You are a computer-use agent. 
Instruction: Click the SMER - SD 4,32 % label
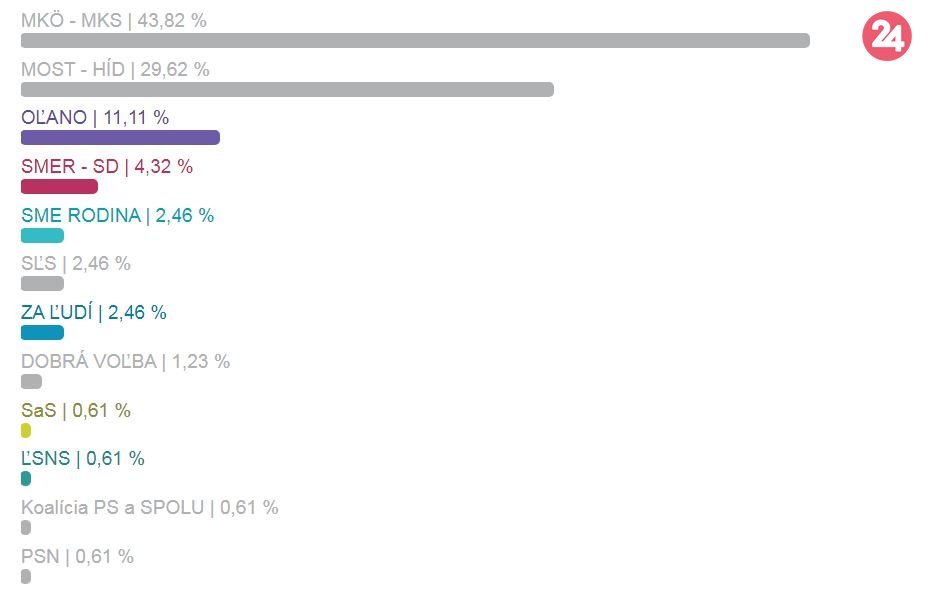[107, 167]
